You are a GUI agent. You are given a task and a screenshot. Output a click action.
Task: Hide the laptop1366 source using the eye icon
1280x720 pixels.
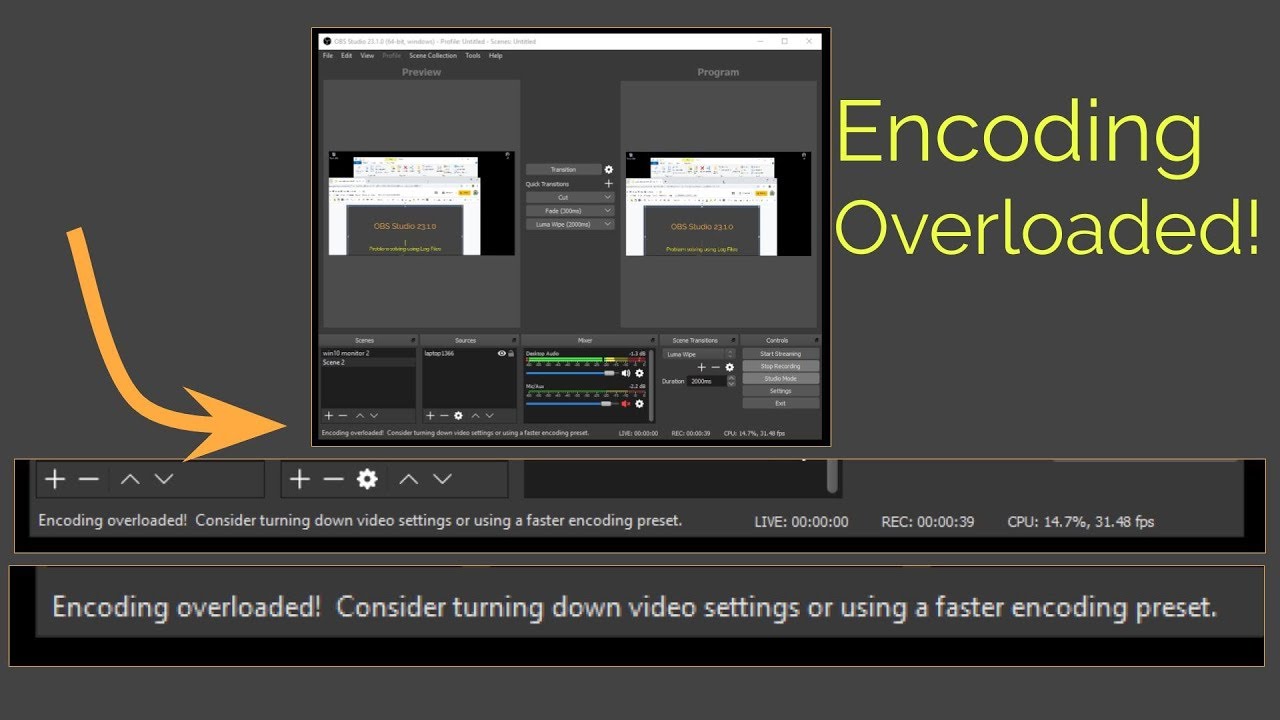tap(502, 354)
